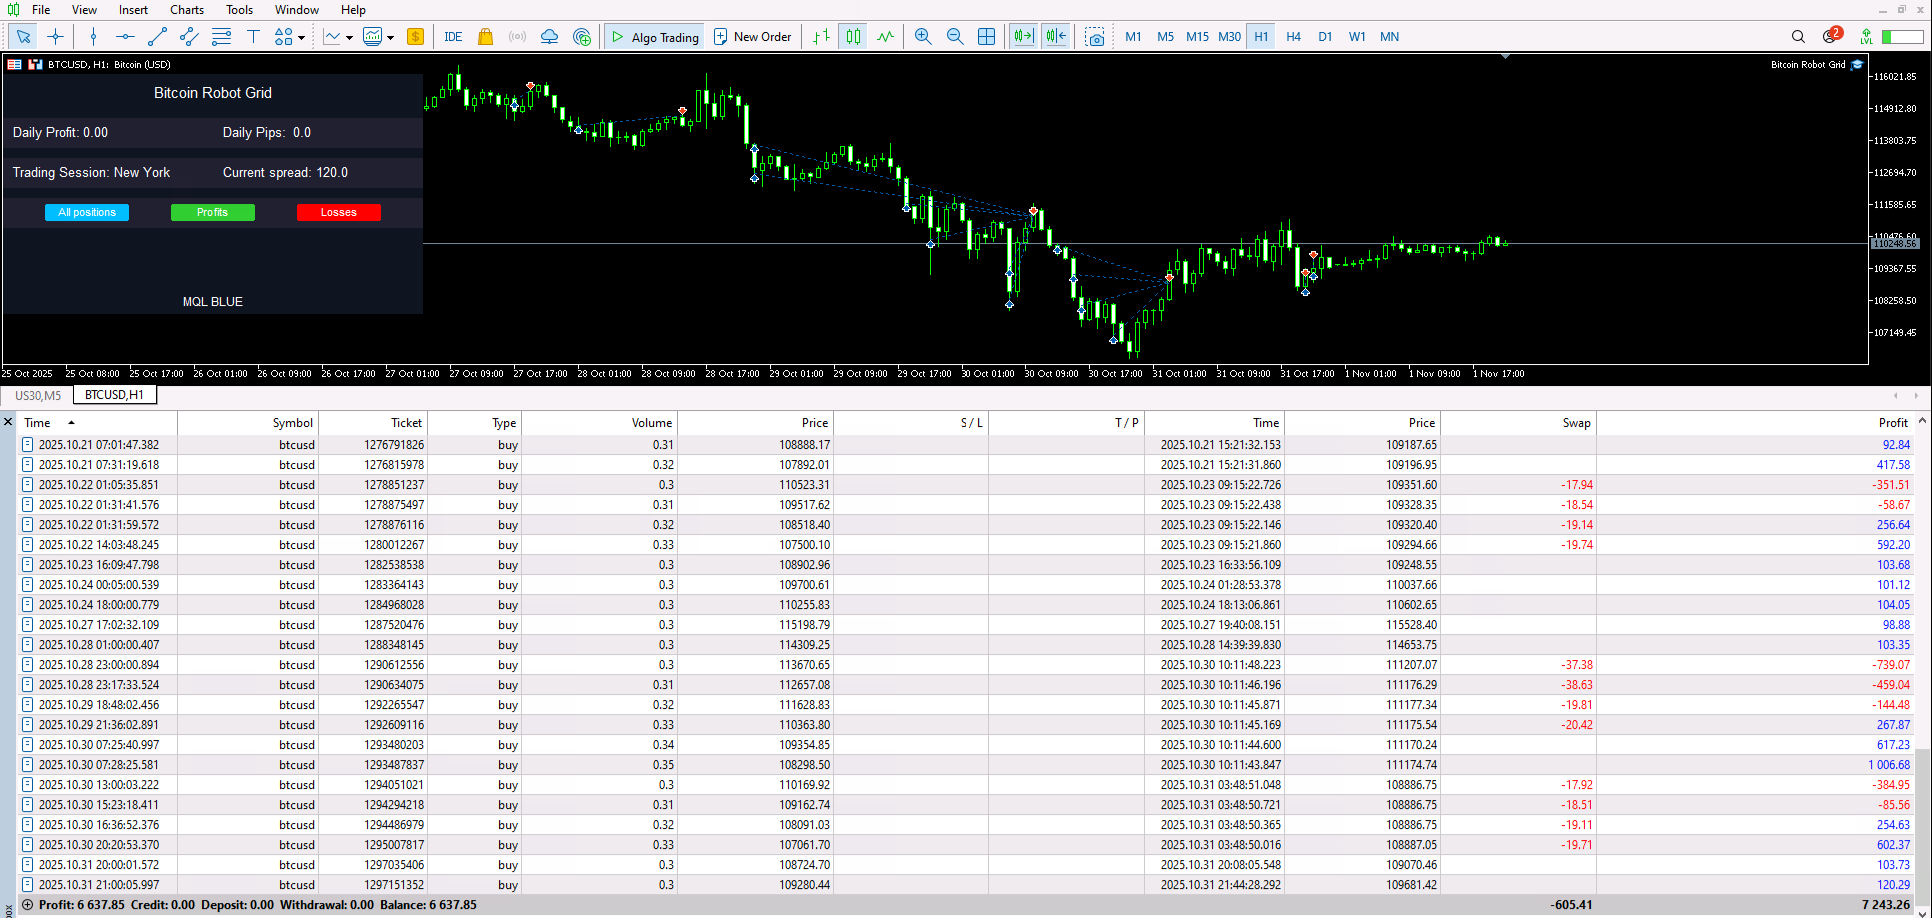
Task: Click the blue All positions button
Action: pyautogui.click(x=87, y=212)
